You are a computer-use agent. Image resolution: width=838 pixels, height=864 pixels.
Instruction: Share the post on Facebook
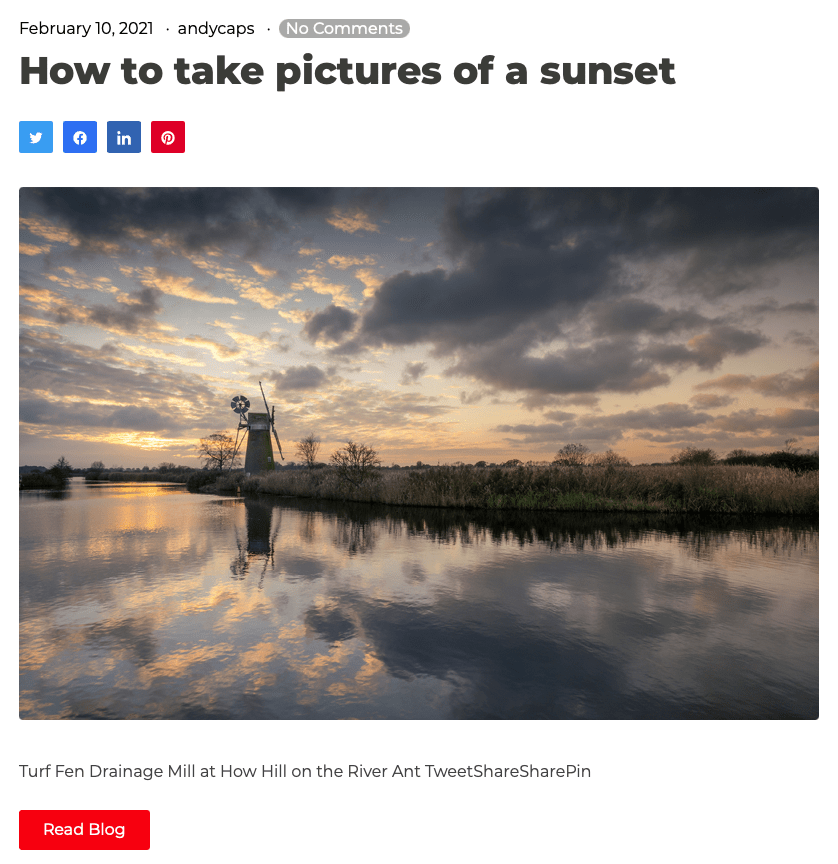80,137
